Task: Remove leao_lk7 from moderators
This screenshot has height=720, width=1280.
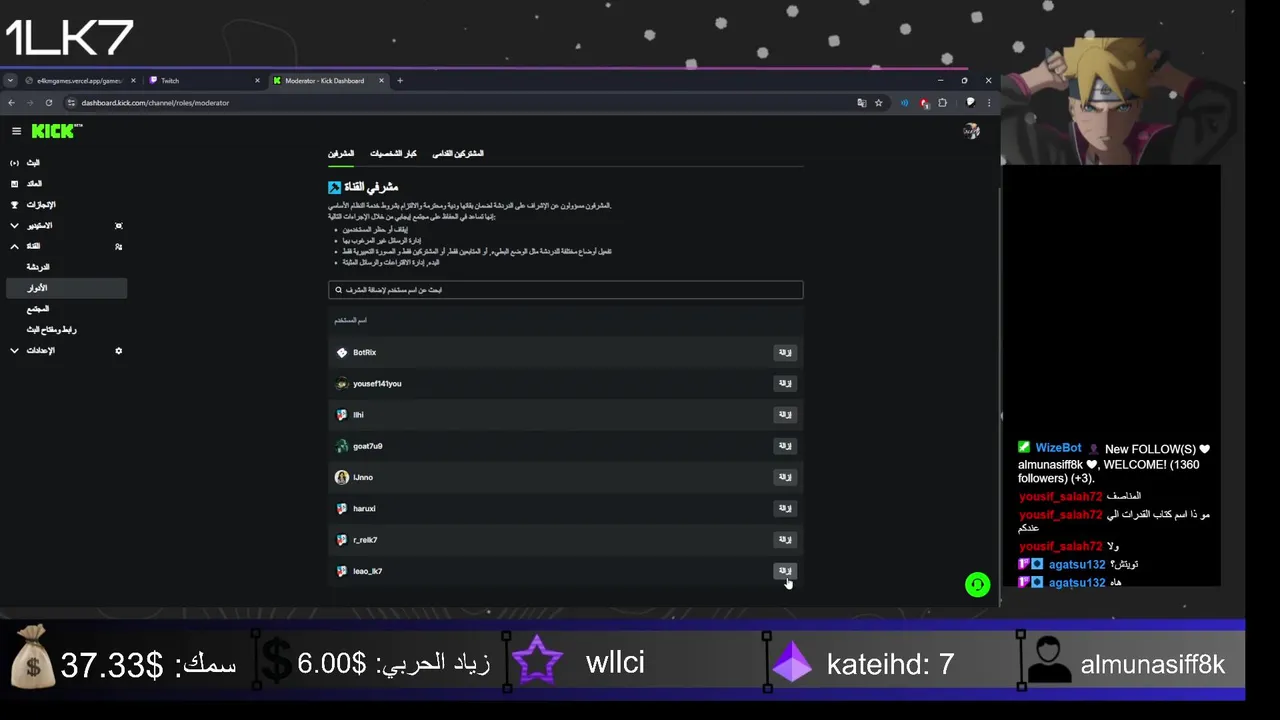Action: coord(785,571)
